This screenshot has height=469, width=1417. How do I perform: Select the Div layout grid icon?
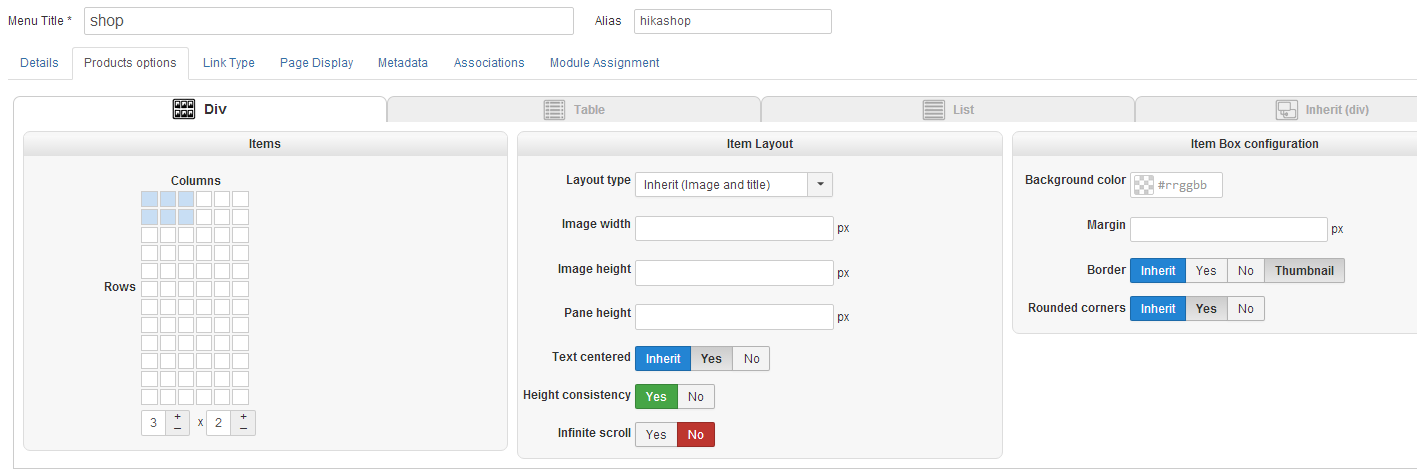point(183,110)
